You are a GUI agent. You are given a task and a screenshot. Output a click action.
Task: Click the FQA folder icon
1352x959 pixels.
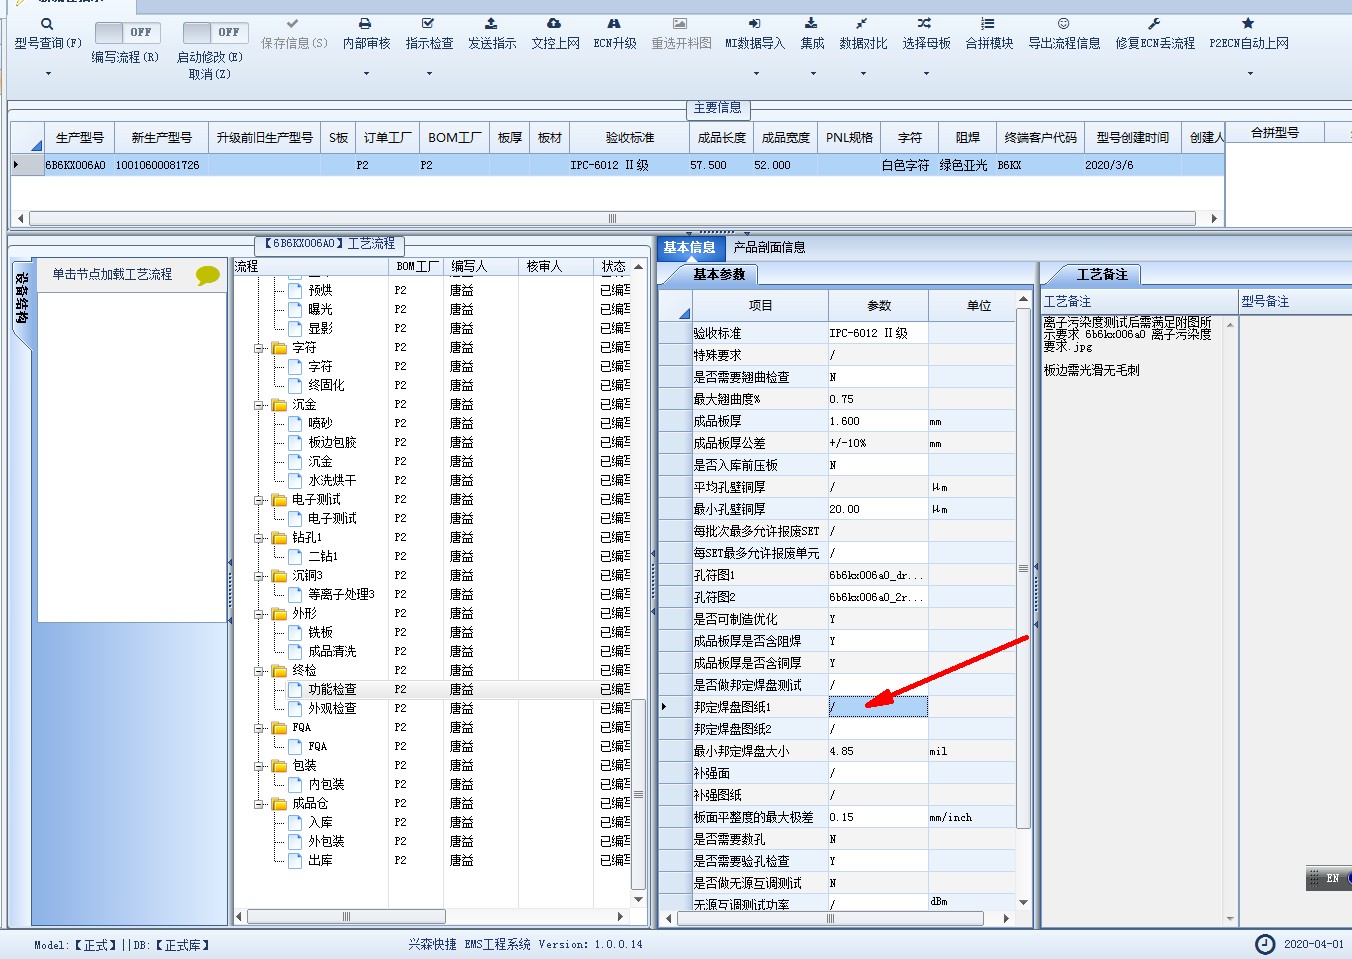280,728
